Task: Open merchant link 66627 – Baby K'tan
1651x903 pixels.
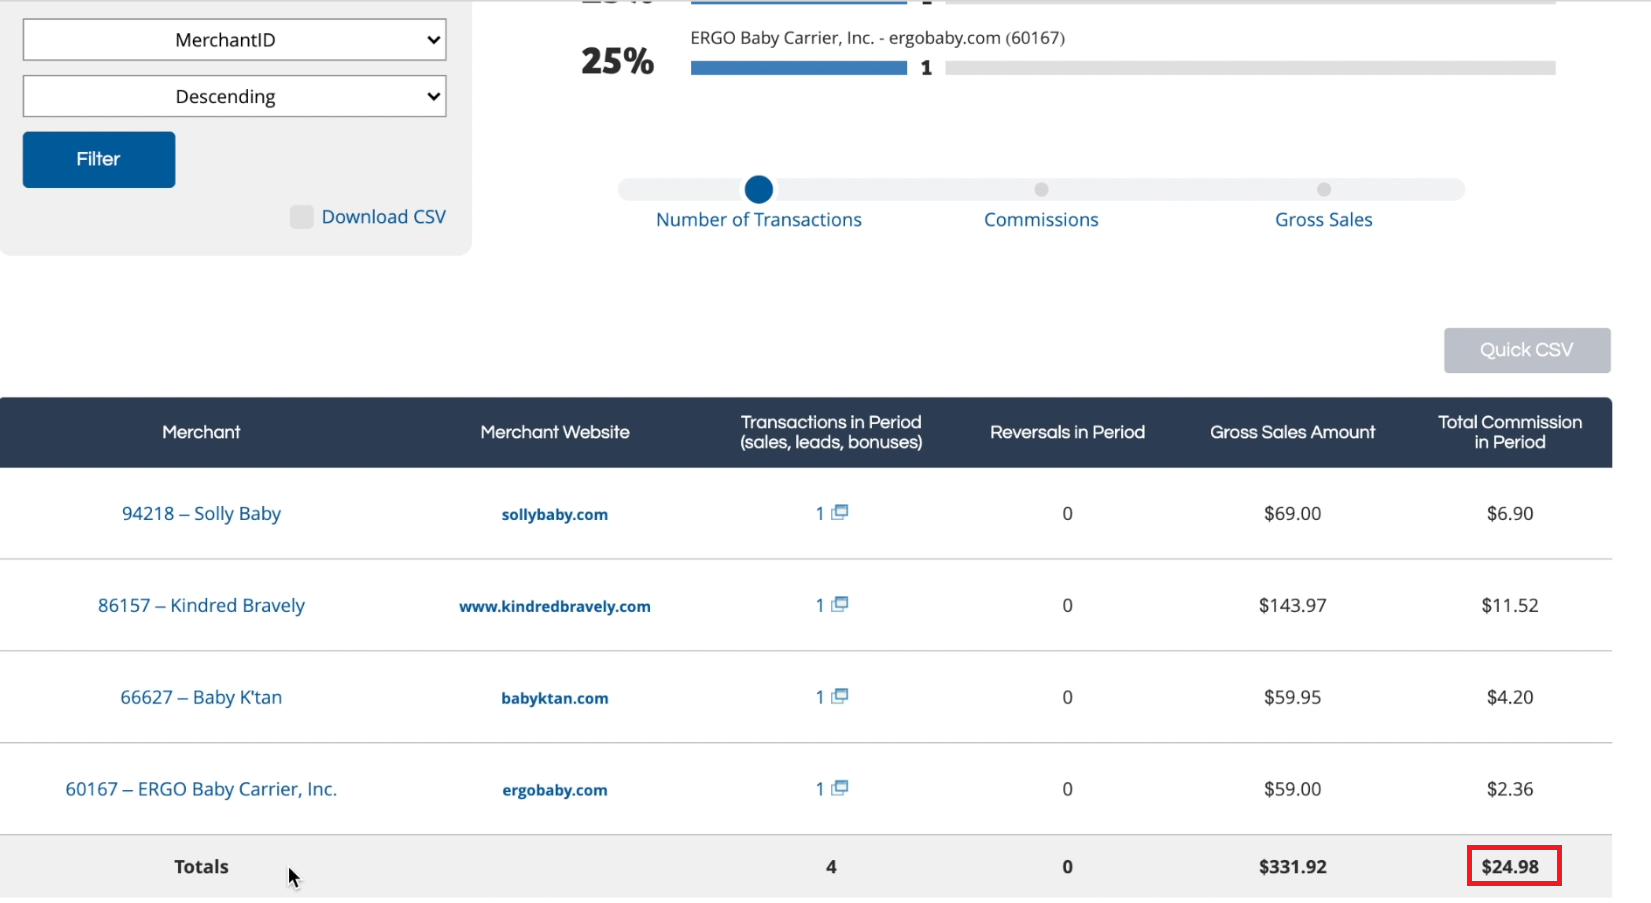Action: [201, 697]
